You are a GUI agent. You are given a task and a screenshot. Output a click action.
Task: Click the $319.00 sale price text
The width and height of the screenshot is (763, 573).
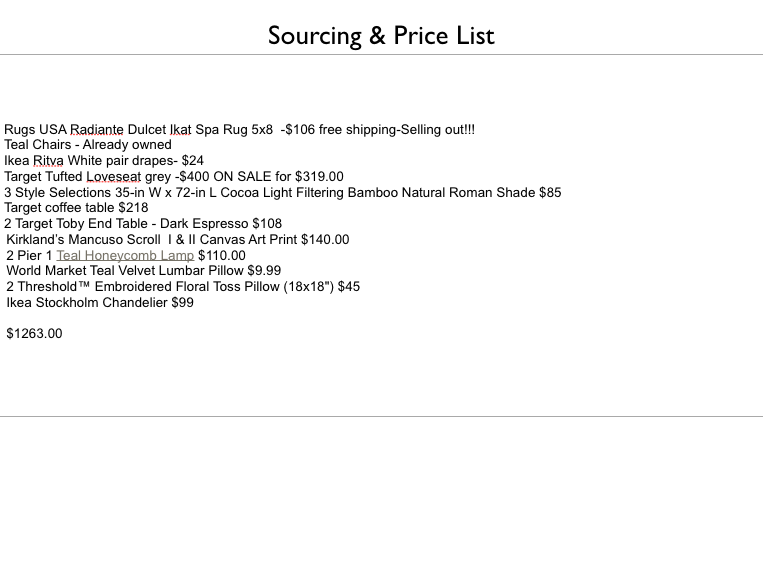tap(319, 177)
